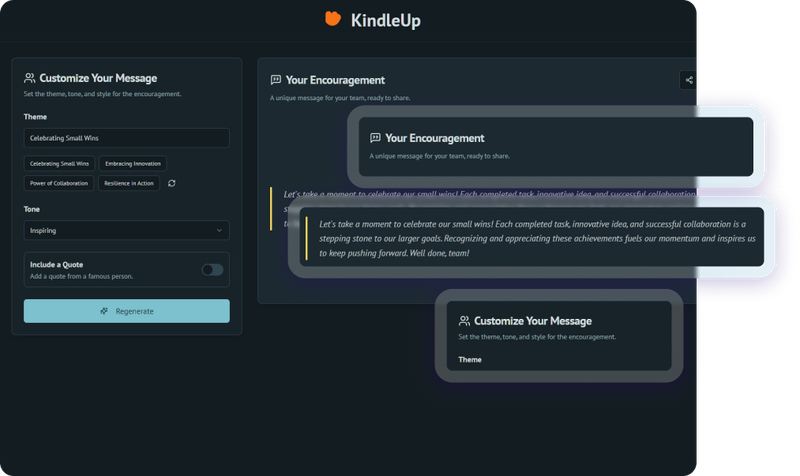Refresh the theme suggestions with the reload icon
800x476 pixels.
tap(172, 183)
